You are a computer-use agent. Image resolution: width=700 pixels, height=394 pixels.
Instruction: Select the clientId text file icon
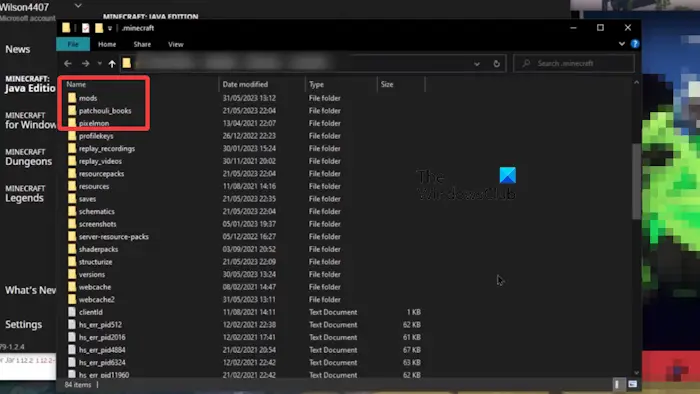pos(72,312)
